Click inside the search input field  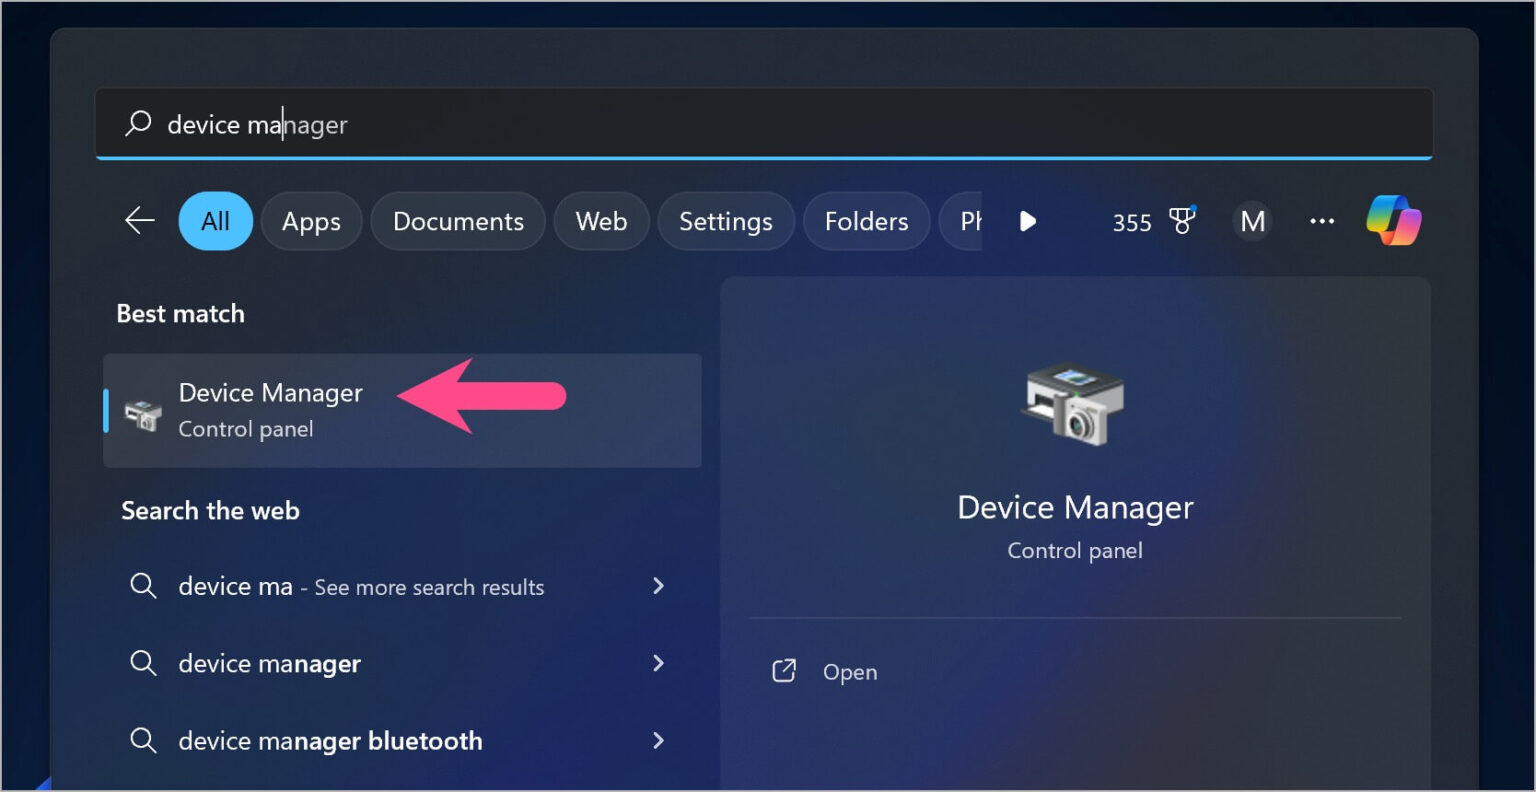pos(500,123)
